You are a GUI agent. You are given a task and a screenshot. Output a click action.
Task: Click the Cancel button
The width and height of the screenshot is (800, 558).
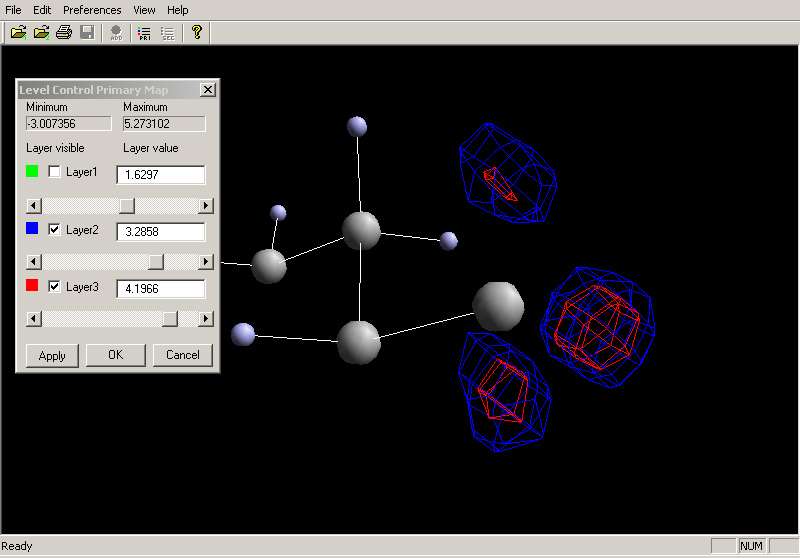(x=183, y=355)
